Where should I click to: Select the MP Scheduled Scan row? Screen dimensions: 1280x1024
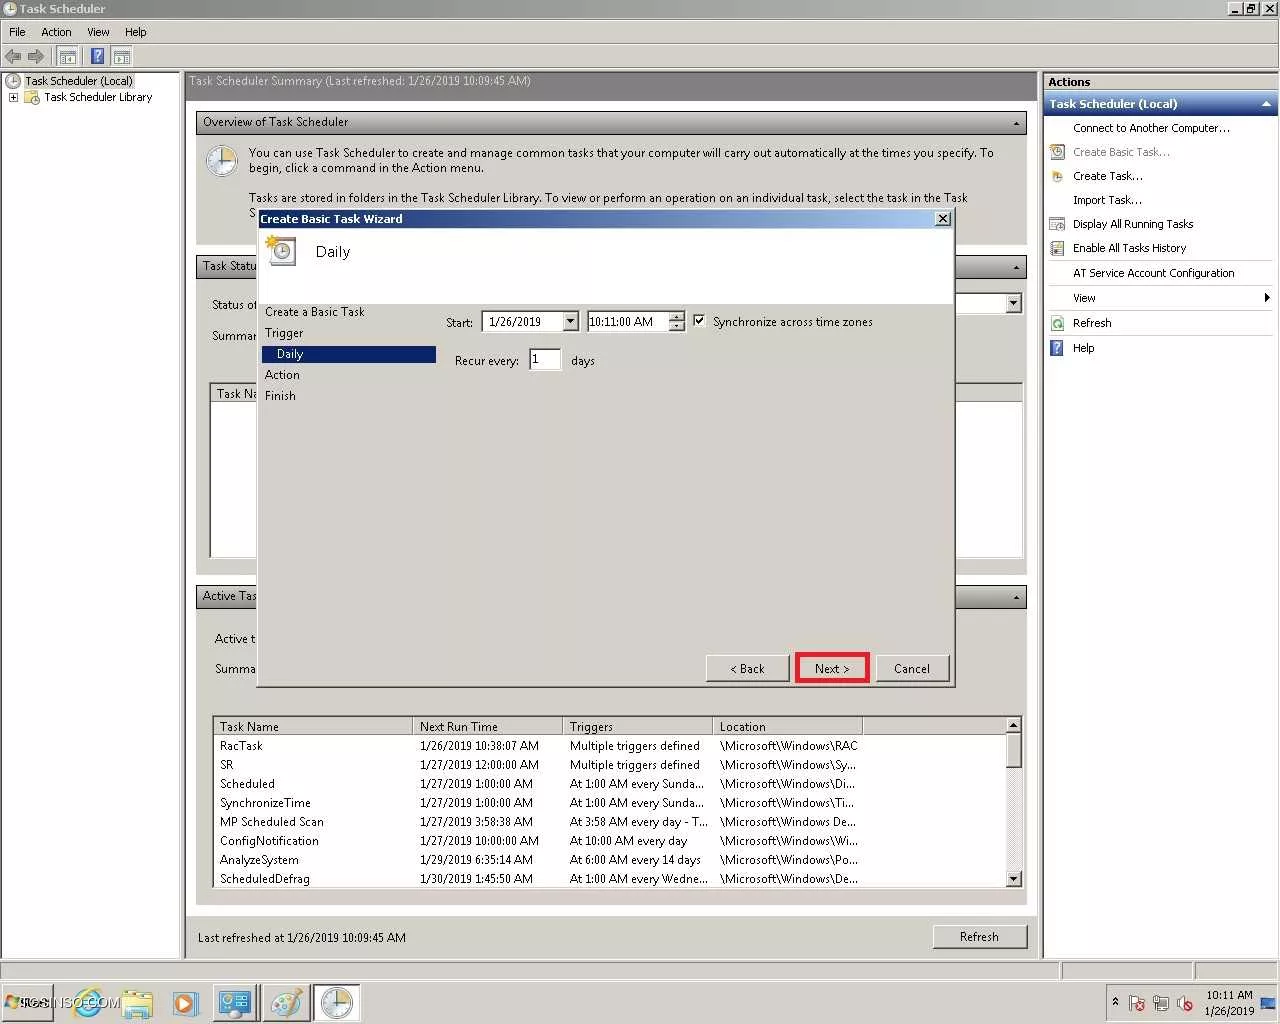tap(610, 822)
